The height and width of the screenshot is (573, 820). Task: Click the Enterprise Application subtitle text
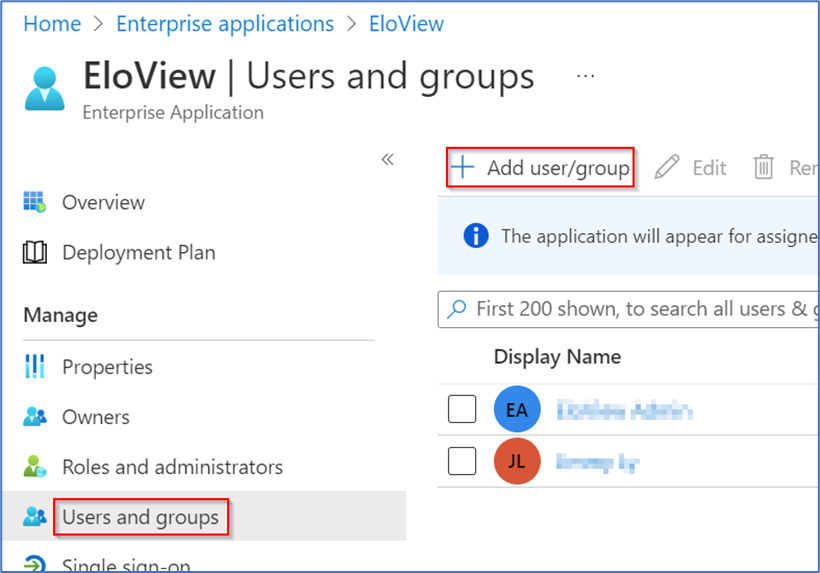coord(173,113)
